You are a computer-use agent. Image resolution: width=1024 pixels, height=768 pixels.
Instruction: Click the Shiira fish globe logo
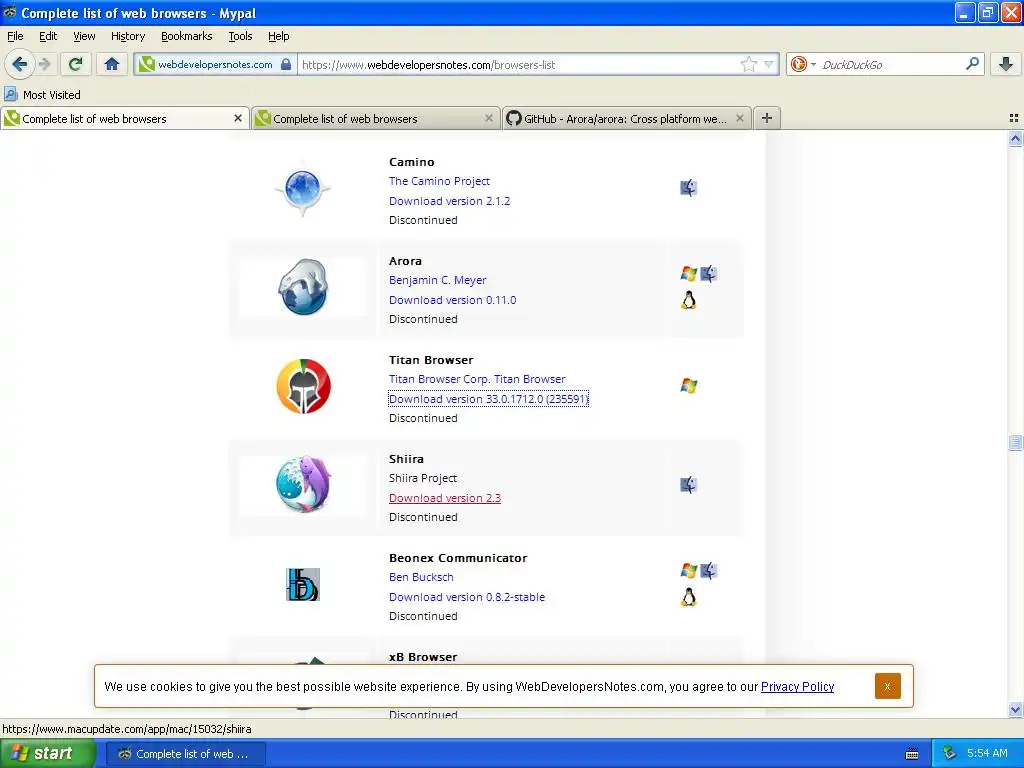click(303, 485)
